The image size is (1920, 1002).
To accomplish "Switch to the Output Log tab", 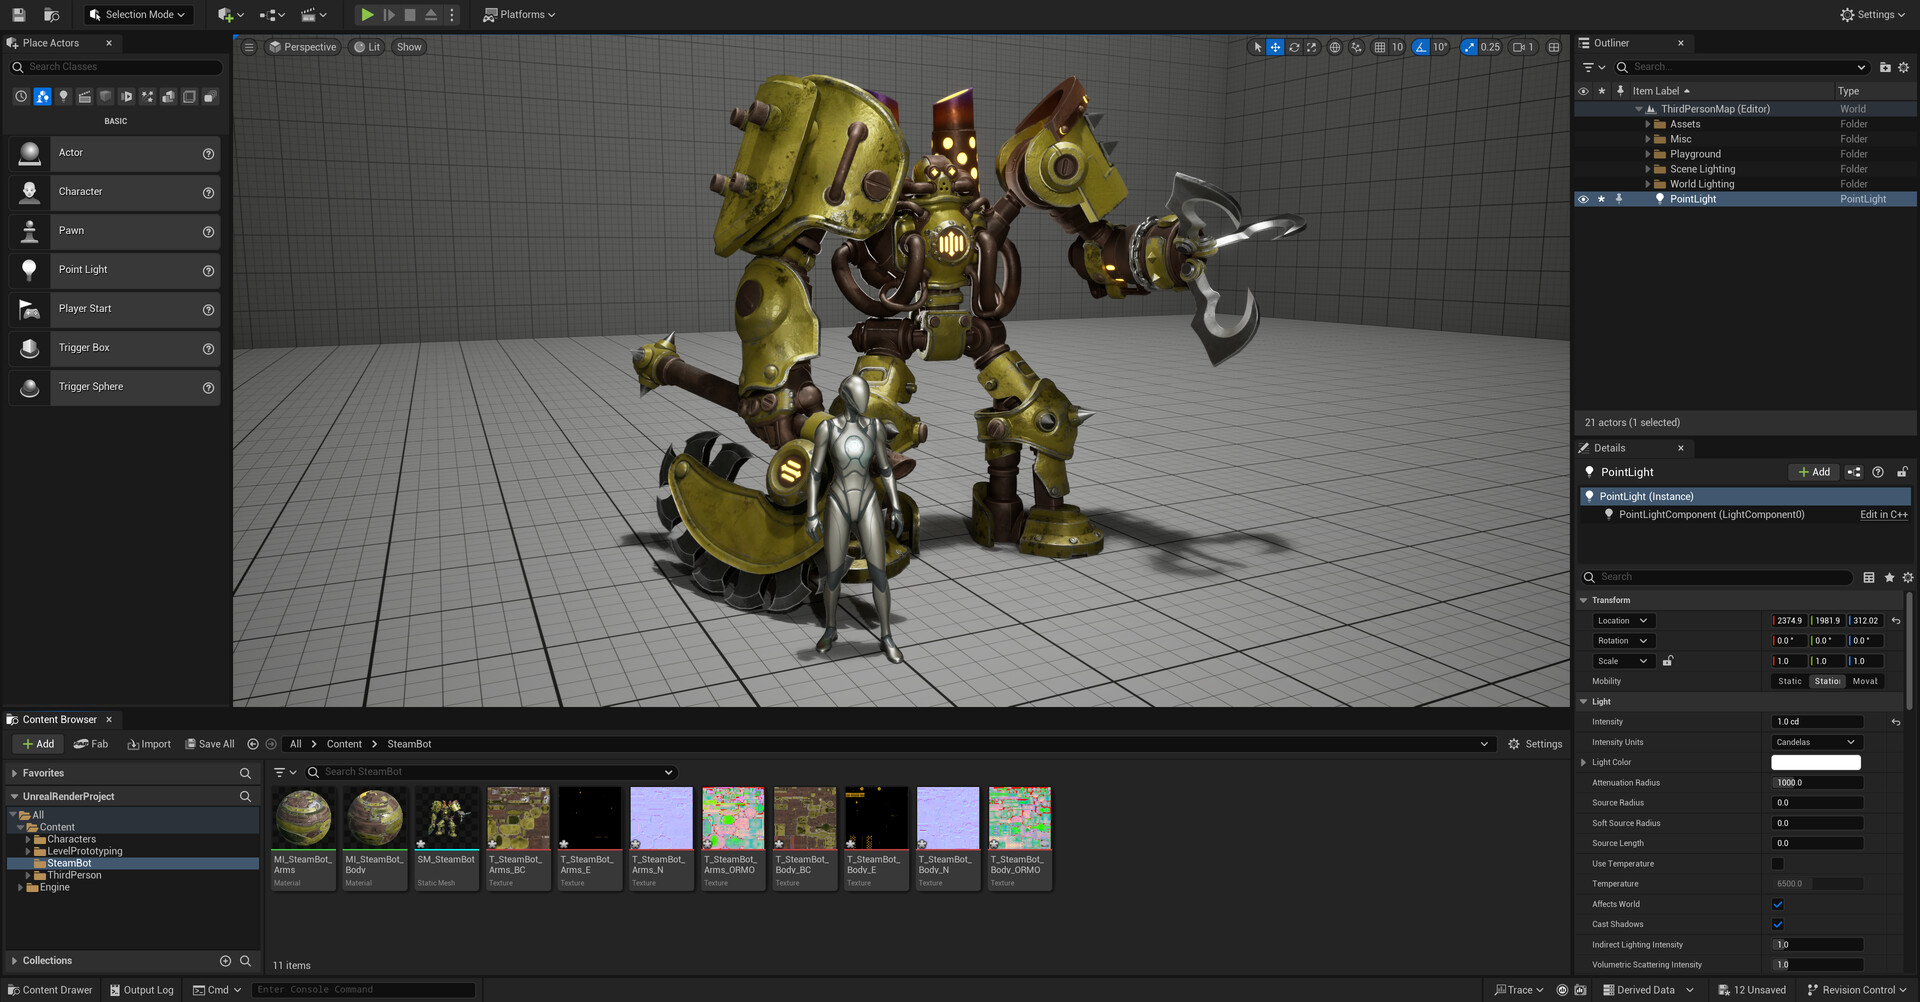I will [142, 989].
